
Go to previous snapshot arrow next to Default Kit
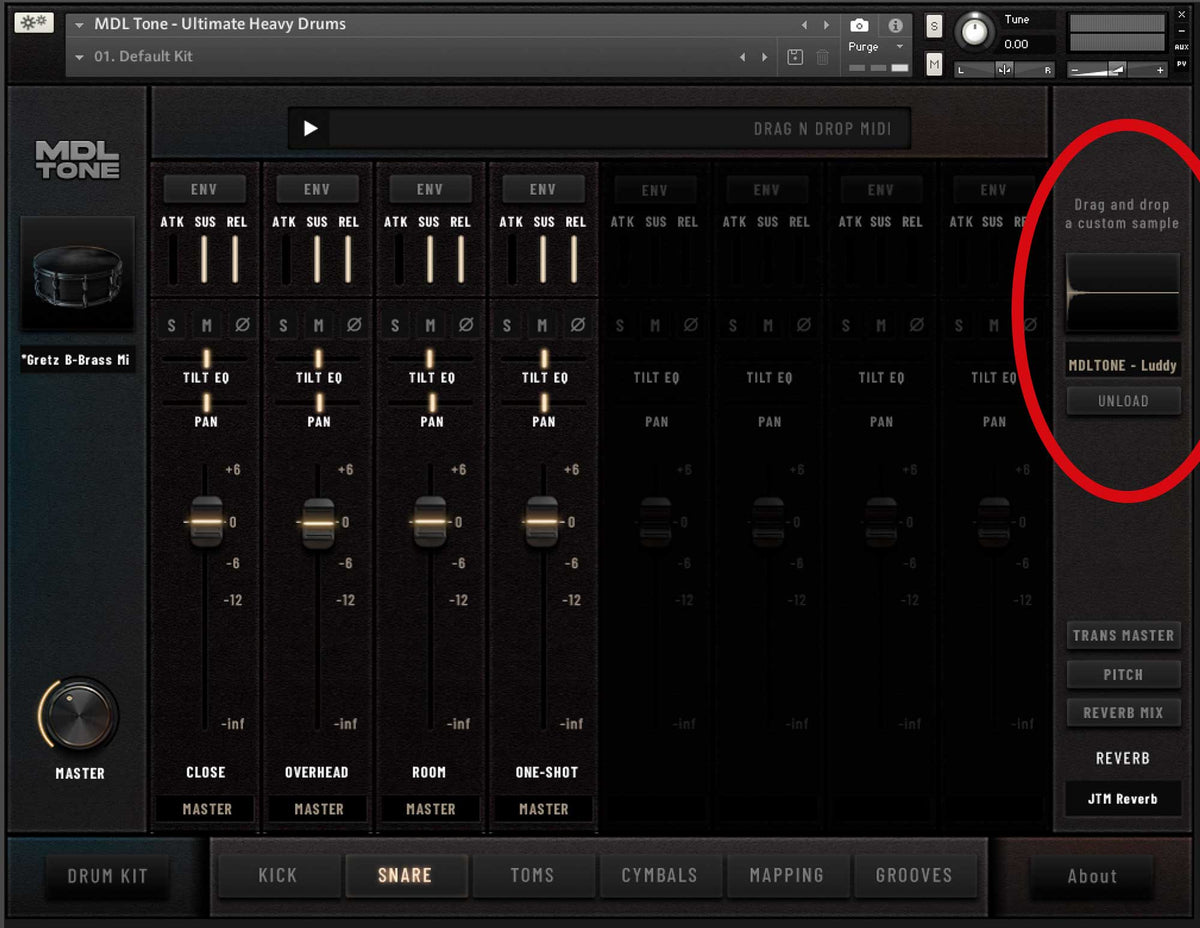click(742, 57)
